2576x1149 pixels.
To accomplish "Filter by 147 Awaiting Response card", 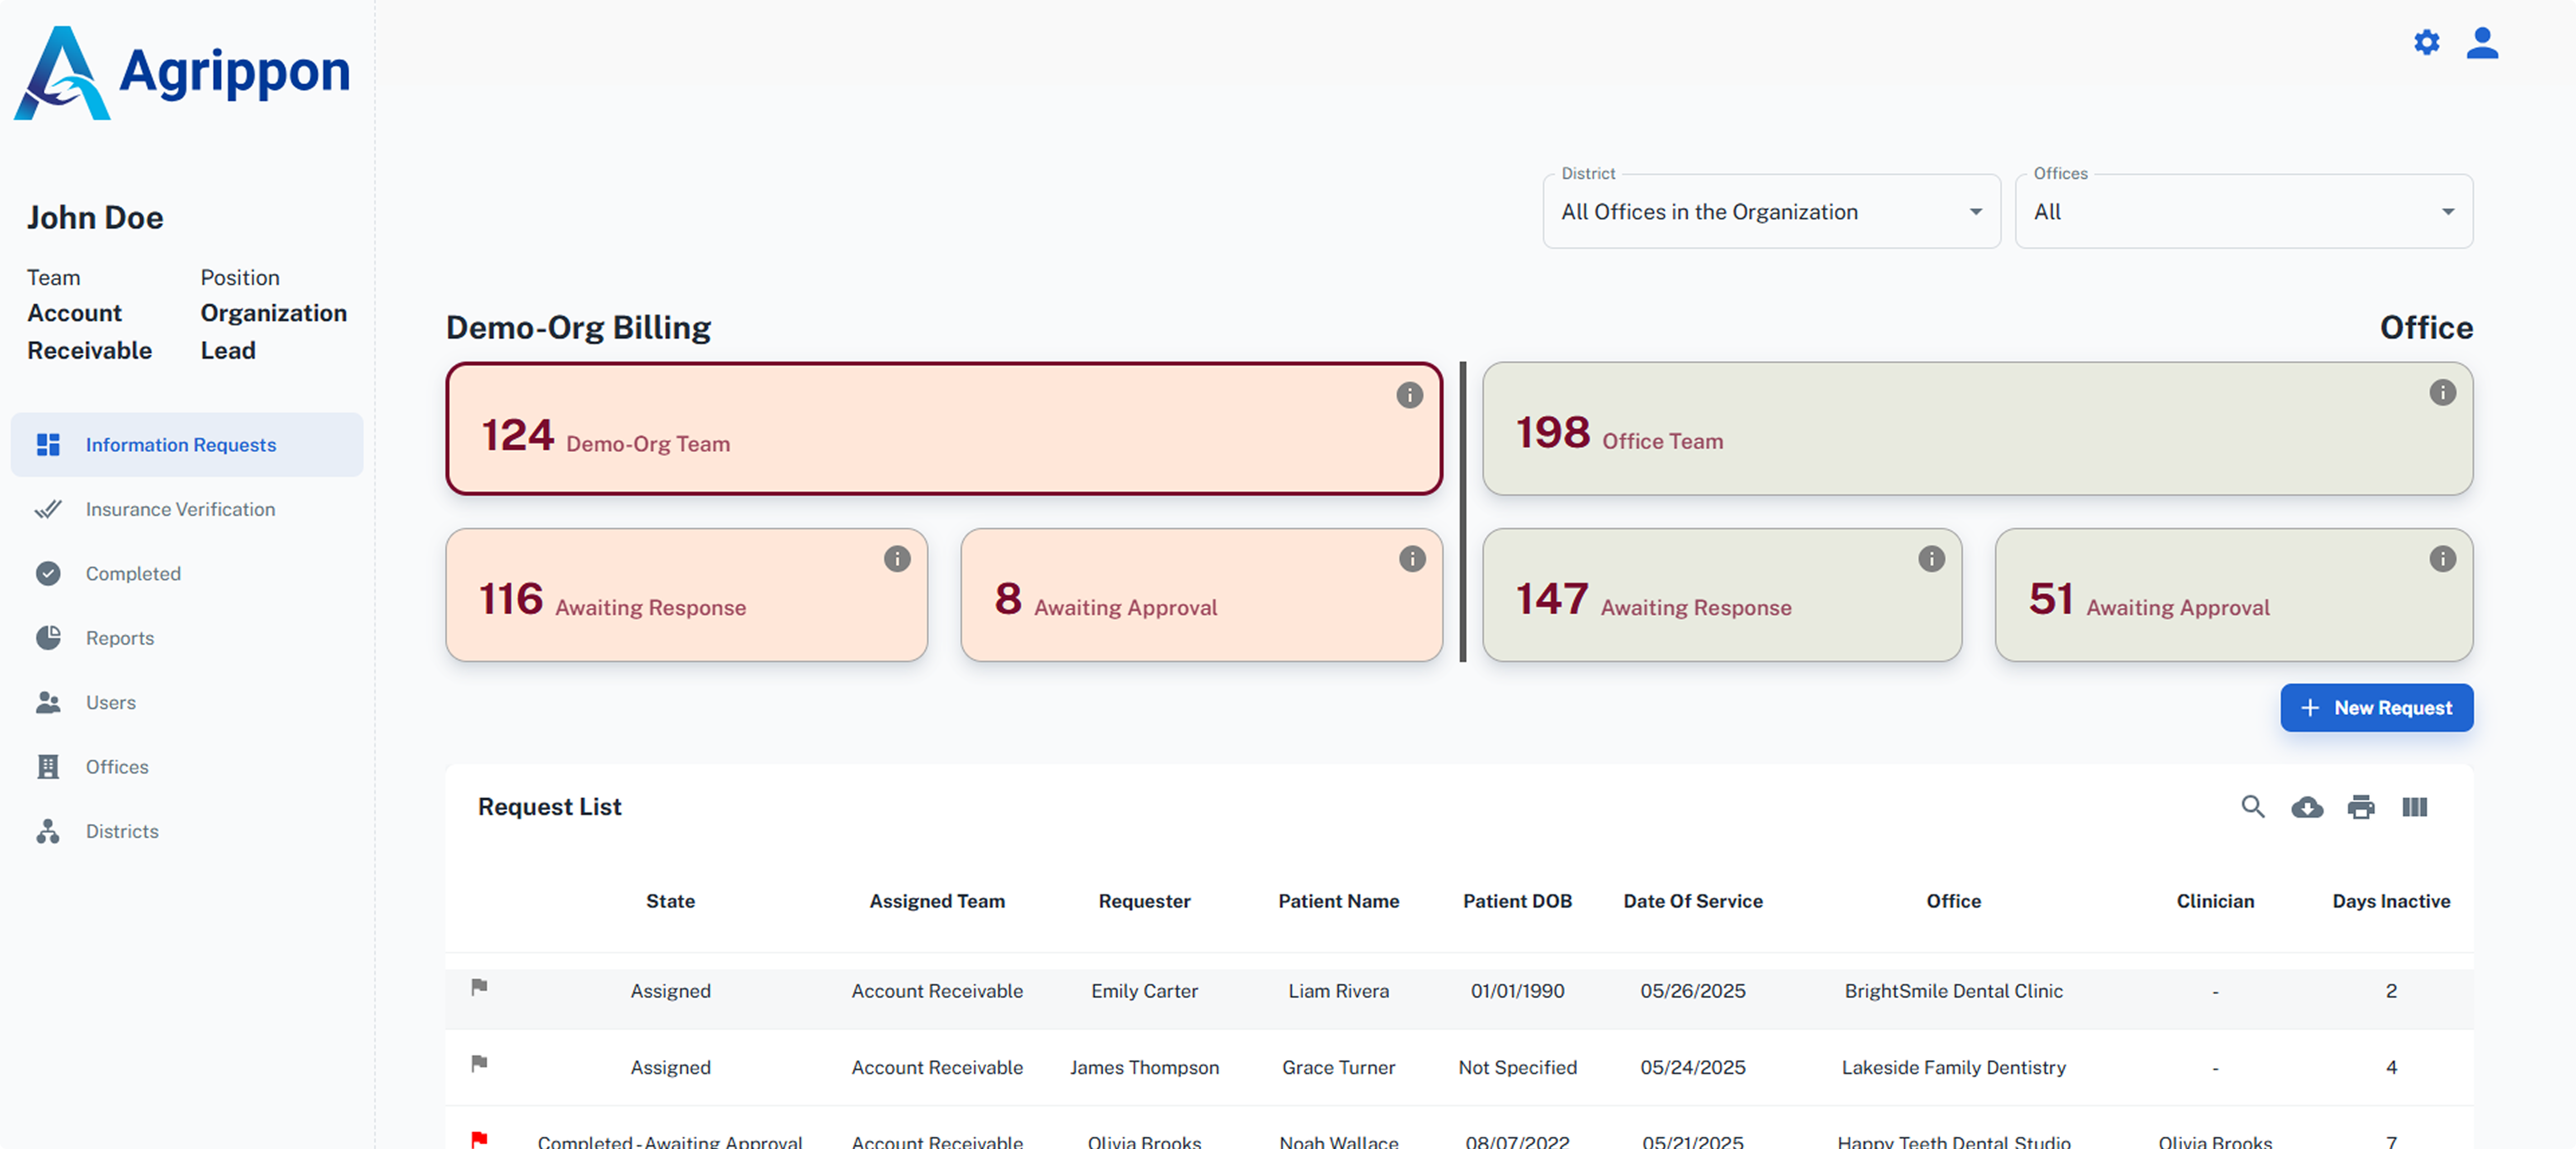I will tap(1721, 594).
